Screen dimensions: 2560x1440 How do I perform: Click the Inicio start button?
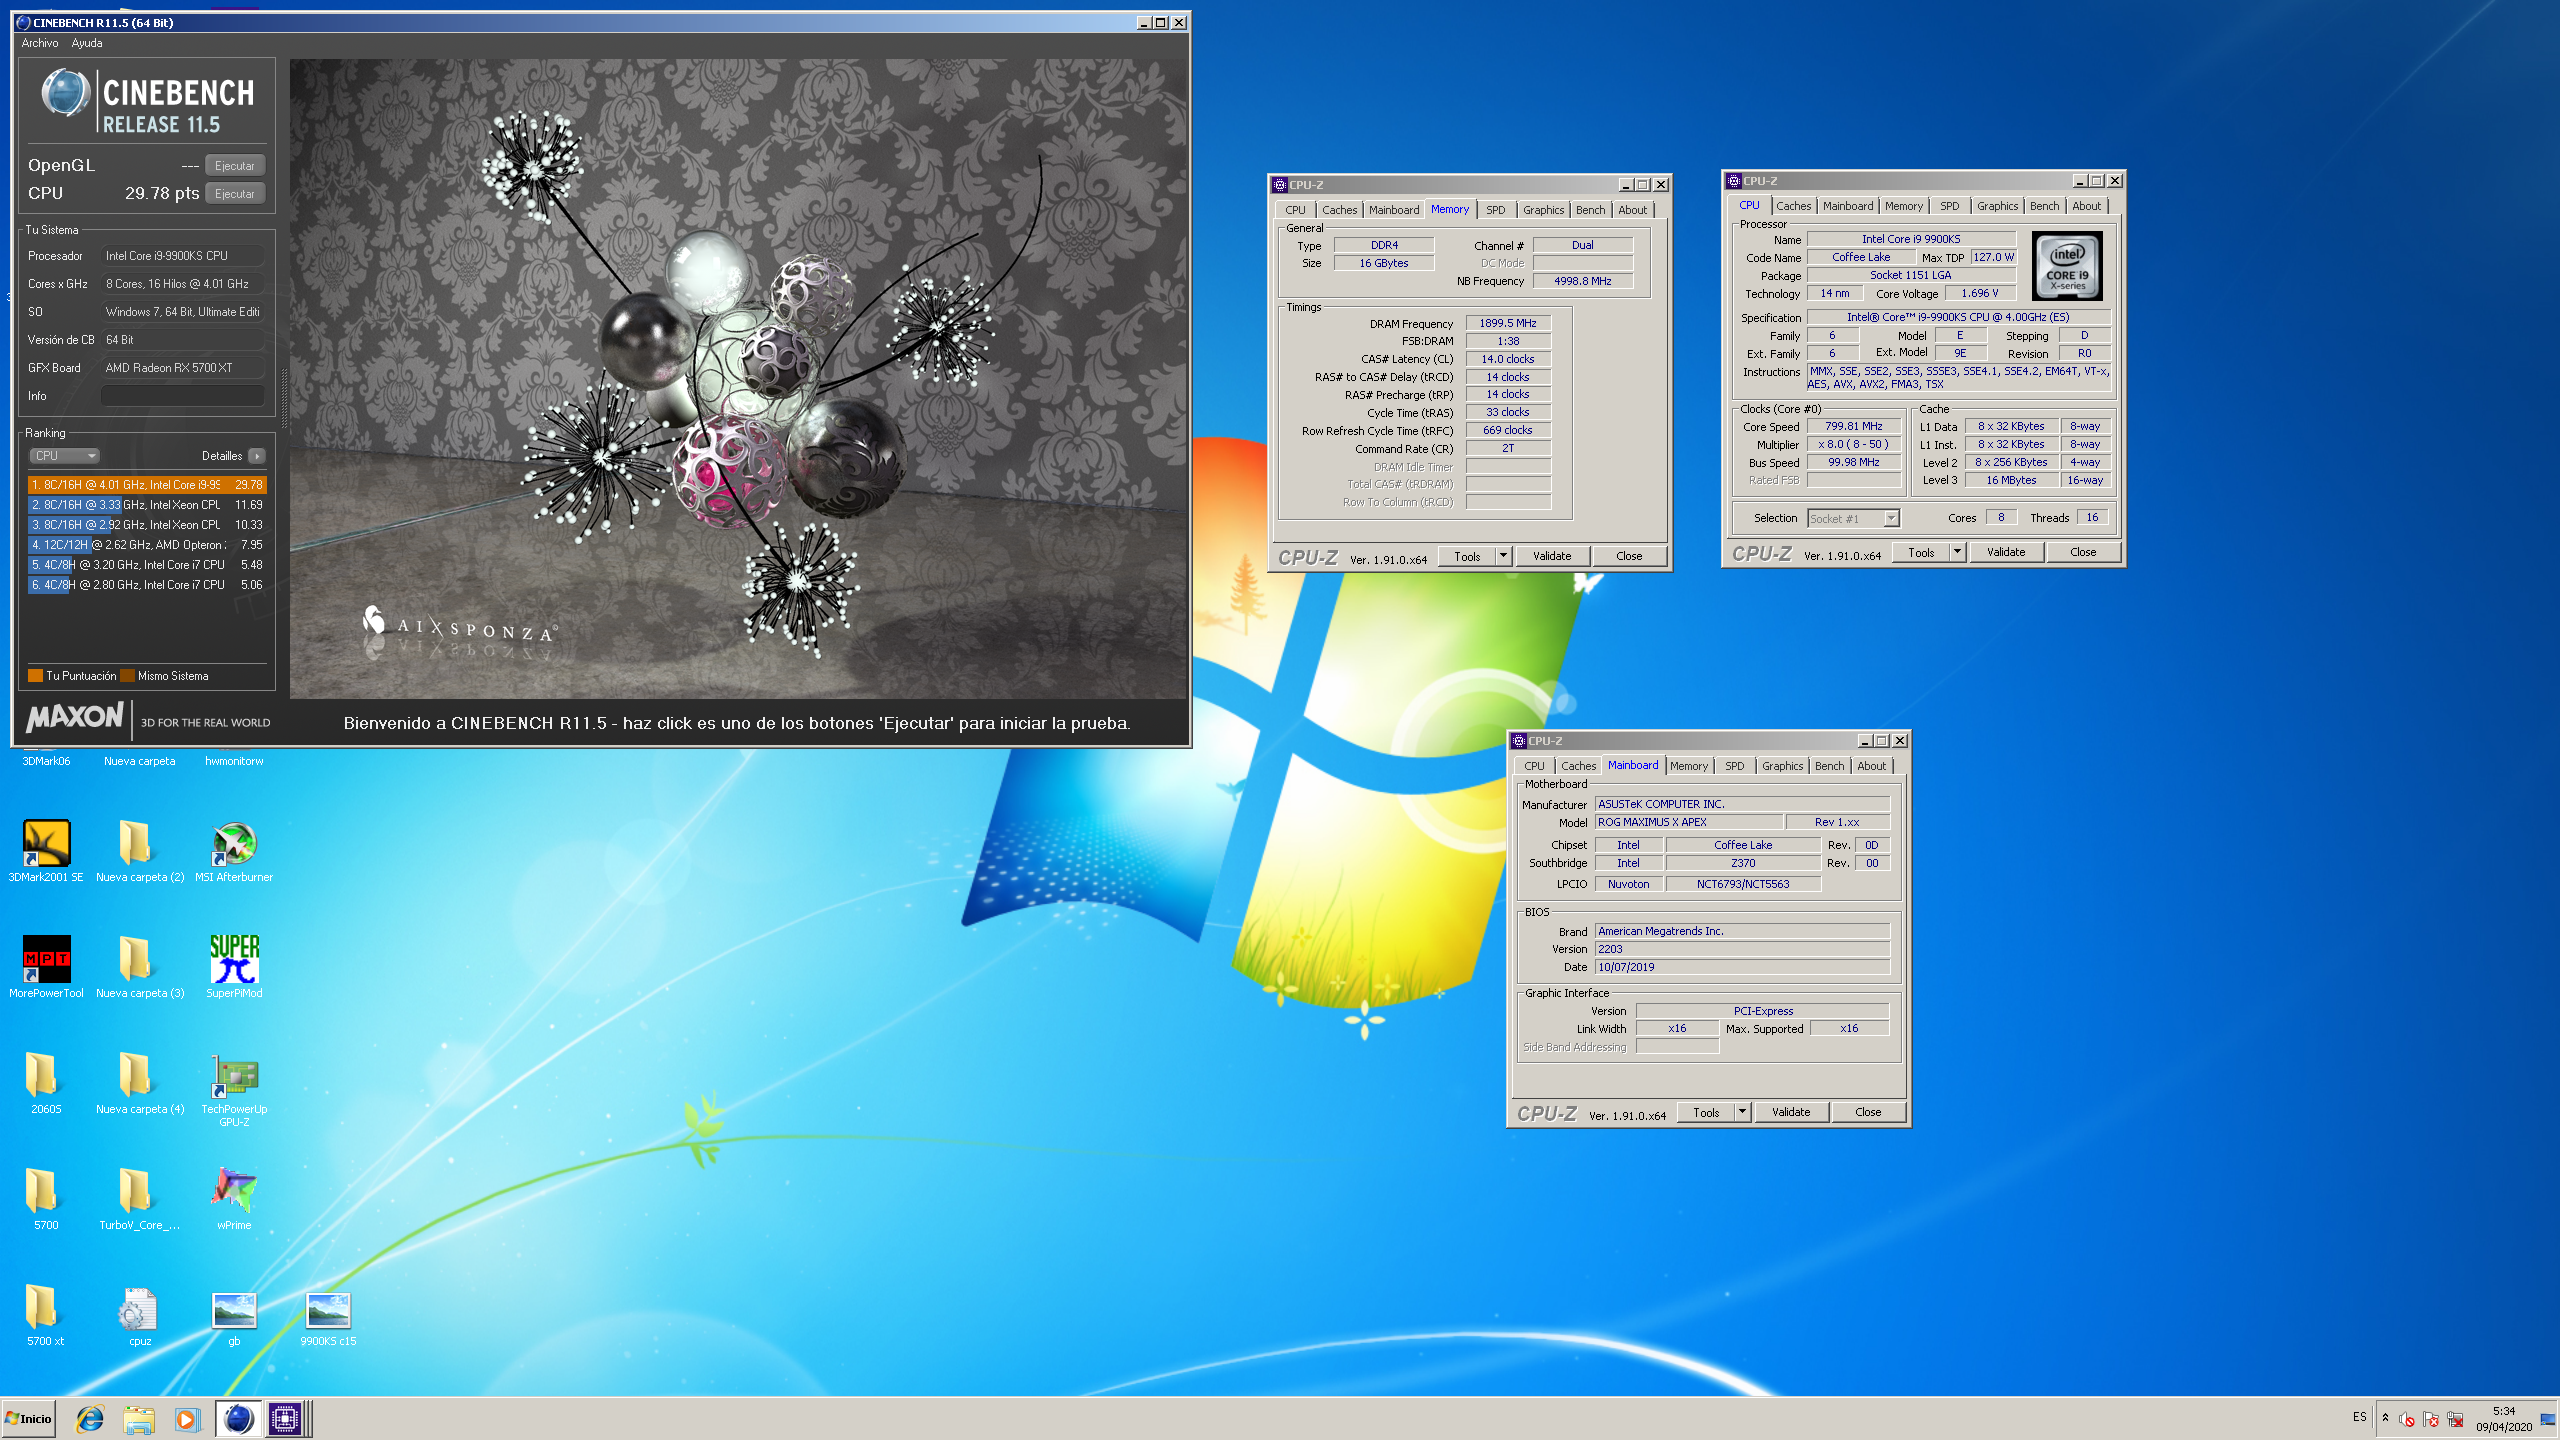point(29,1418)
